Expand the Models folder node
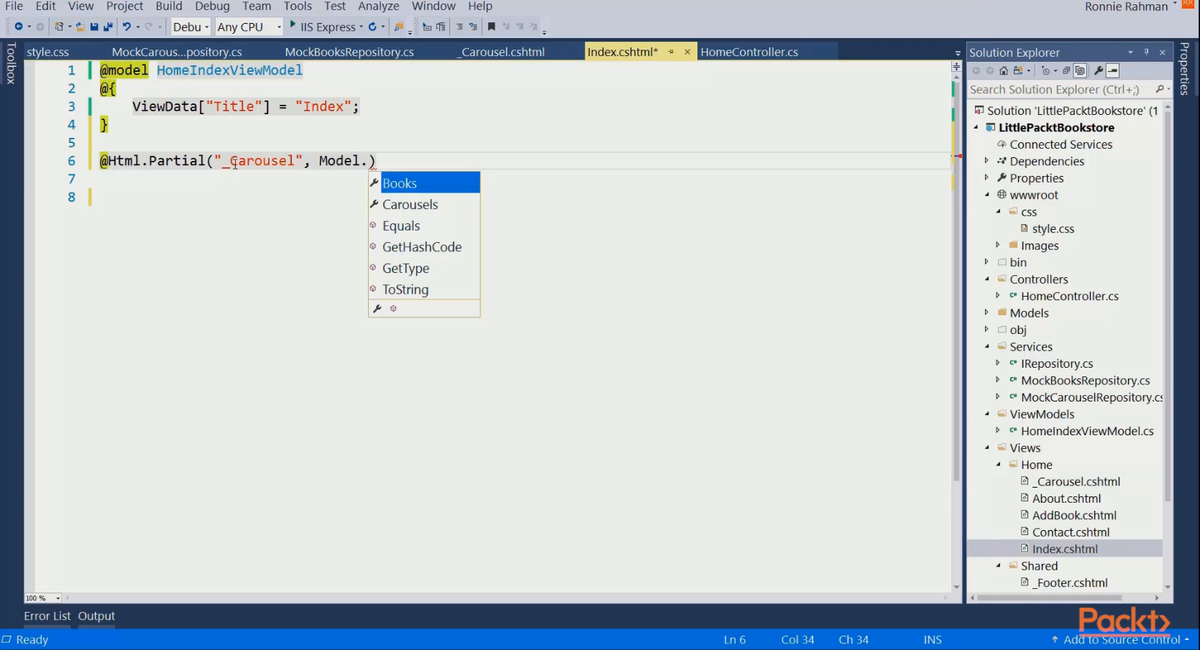 (987, 313)
